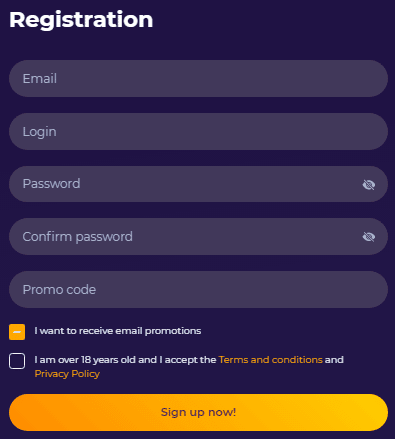This screenshot has width=395, height=439.
Task: Reveal password with Password field eye icon
Action: coord(368,184)
